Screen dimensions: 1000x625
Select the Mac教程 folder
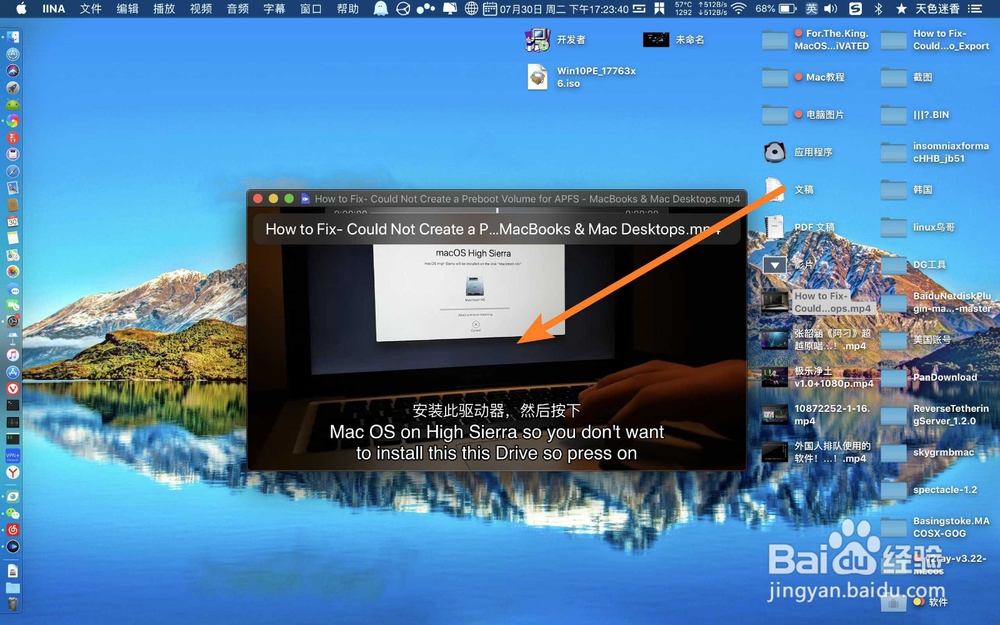tap(804, 77)
